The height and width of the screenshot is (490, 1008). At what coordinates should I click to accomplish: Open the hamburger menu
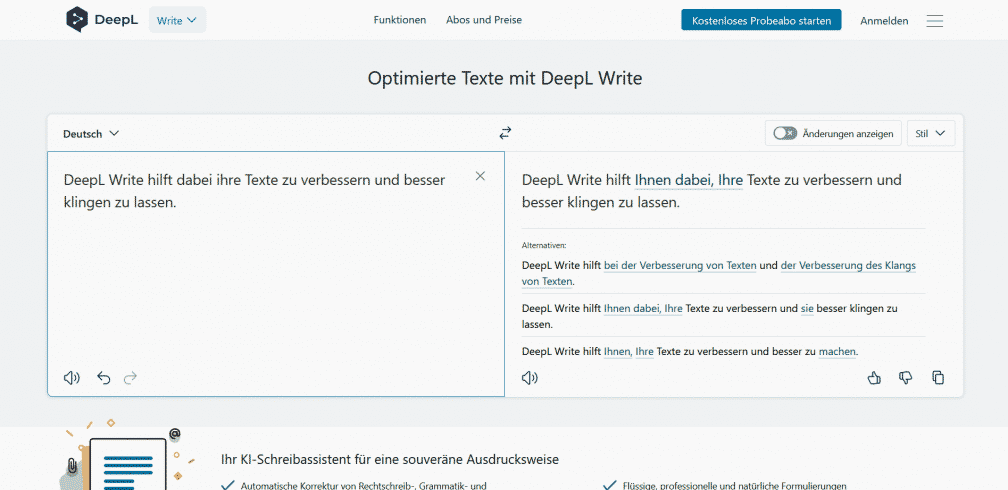(x=935, y=21)
